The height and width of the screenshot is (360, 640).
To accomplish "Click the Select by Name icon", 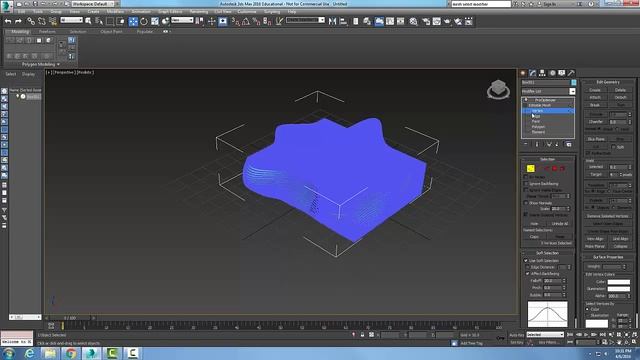I will coord(99,21).
